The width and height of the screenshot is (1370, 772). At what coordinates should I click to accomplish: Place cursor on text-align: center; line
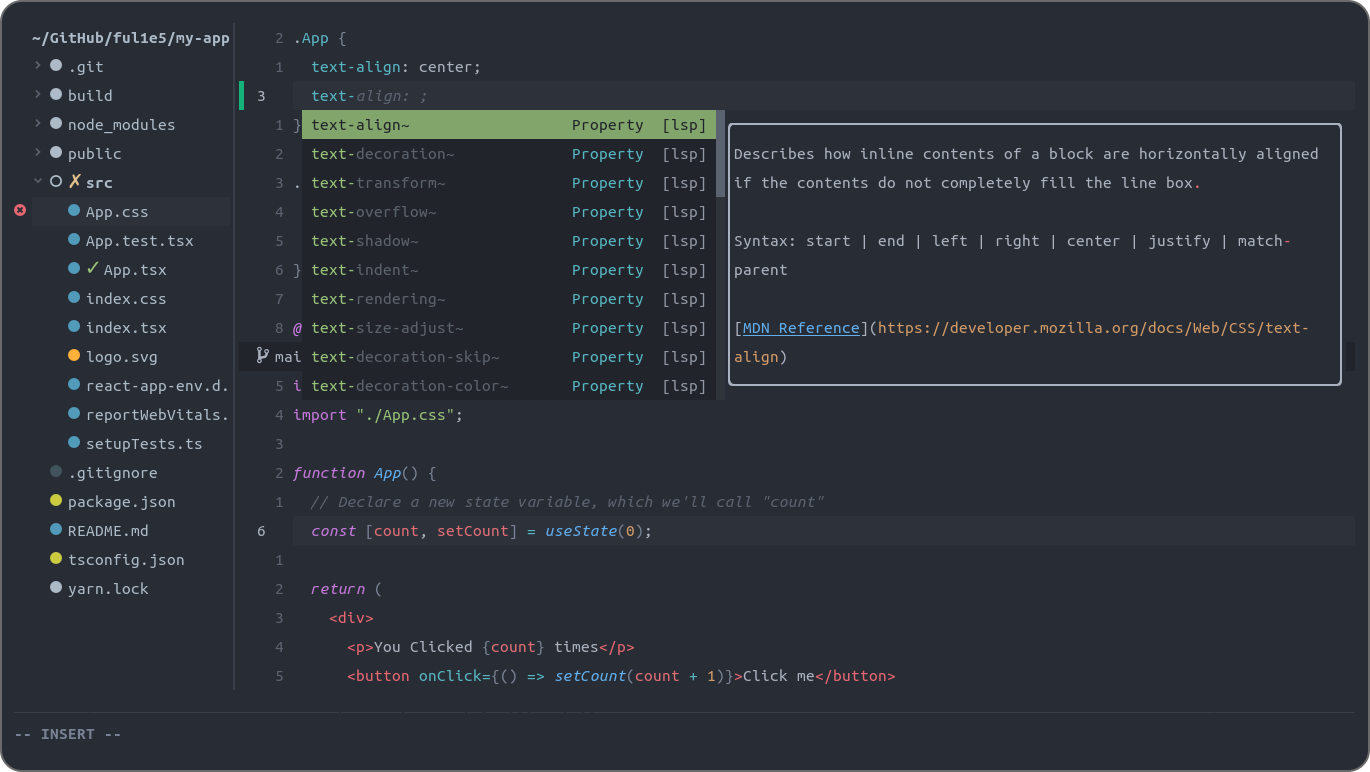pos(396,67)
